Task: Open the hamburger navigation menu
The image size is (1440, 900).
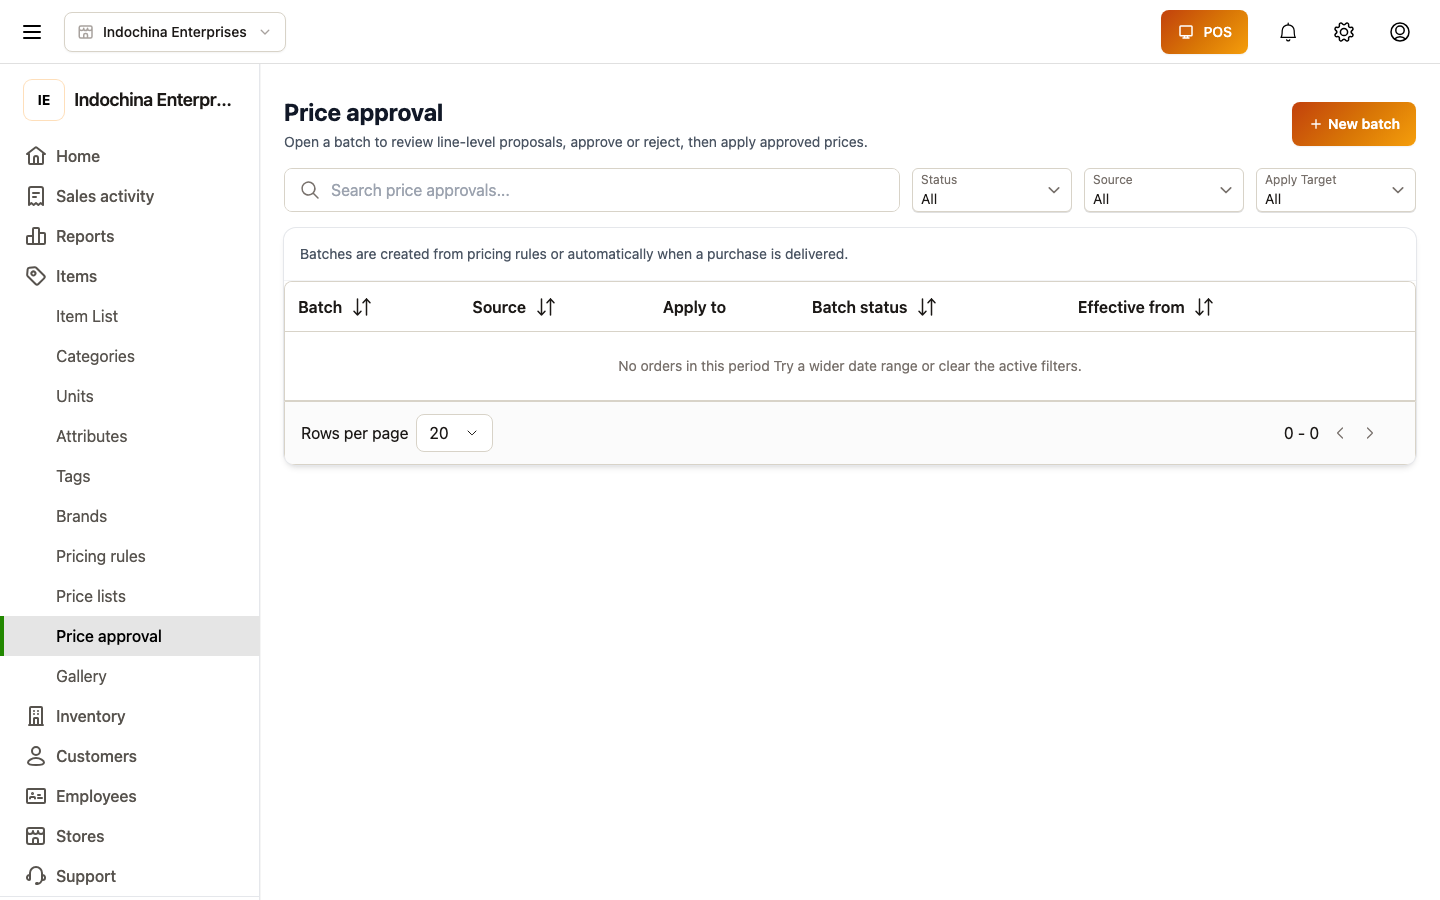Action: (32, 32)
